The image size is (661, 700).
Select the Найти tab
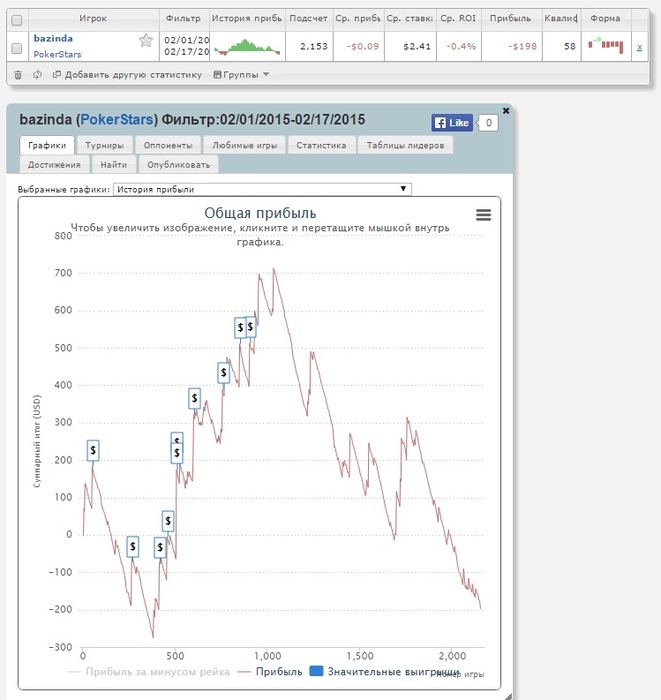coord(114,165)
